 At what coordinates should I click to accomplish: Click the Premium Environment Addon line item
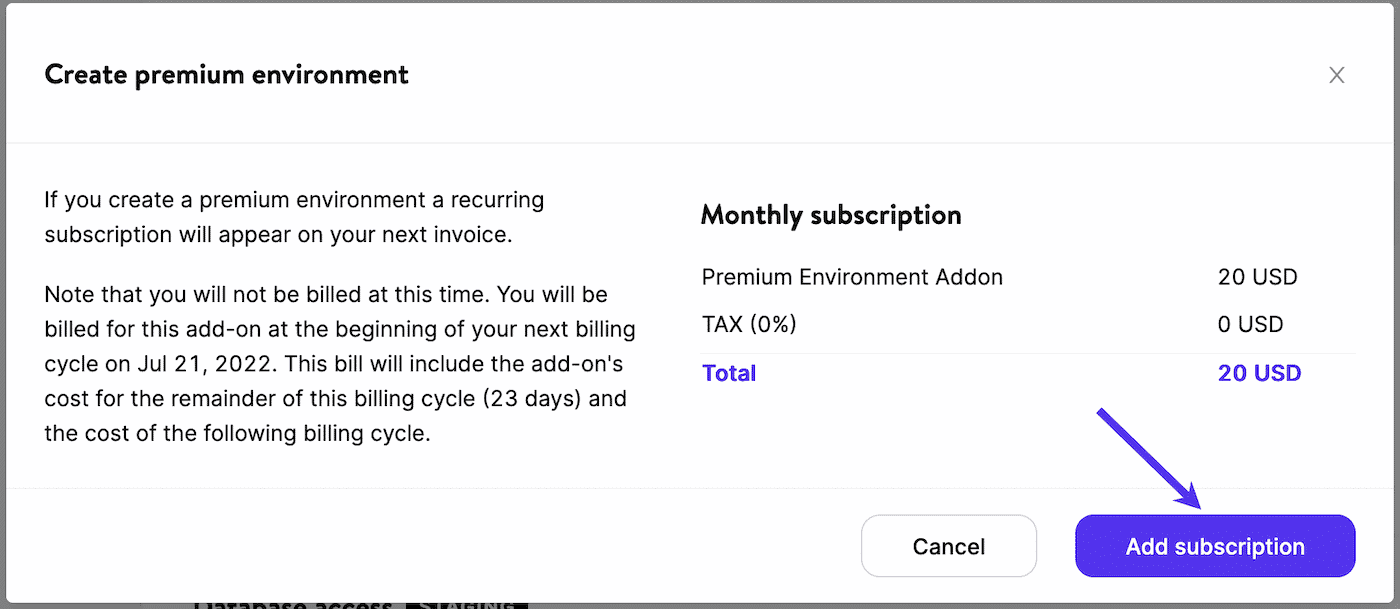[852, 277]
